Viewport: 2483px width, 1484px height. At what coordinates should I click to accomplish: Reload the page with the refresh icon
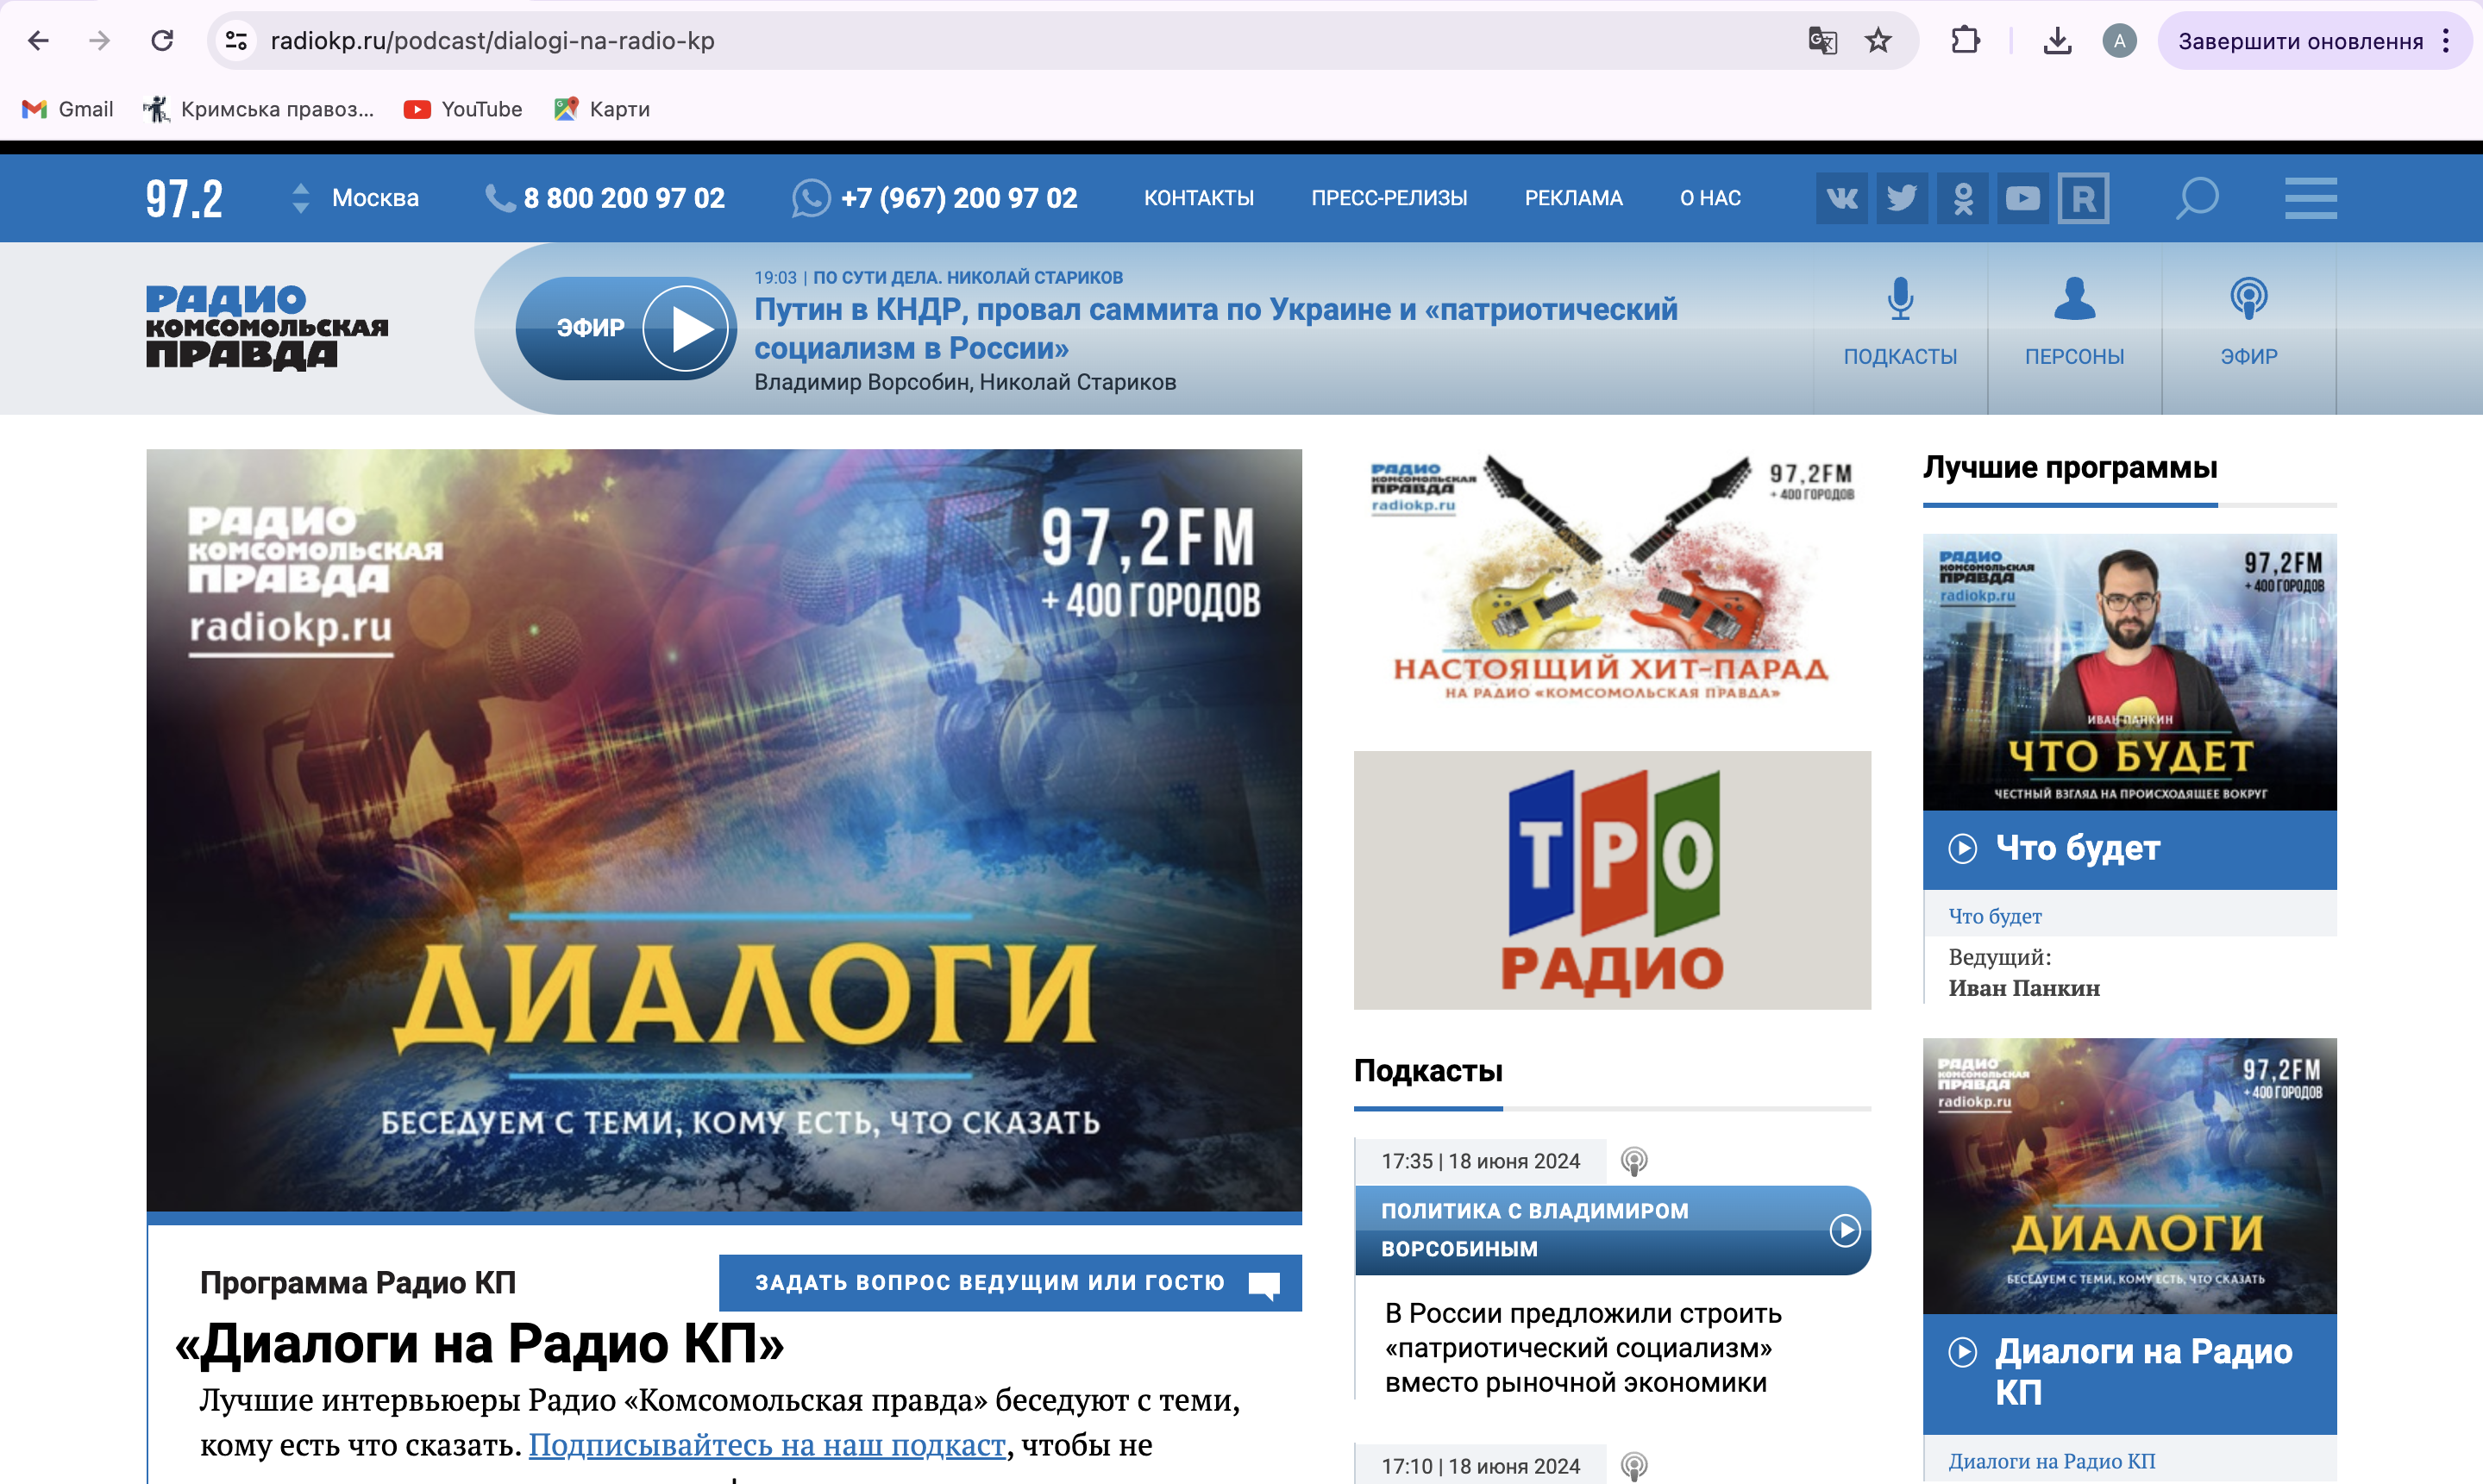point(162,41)
